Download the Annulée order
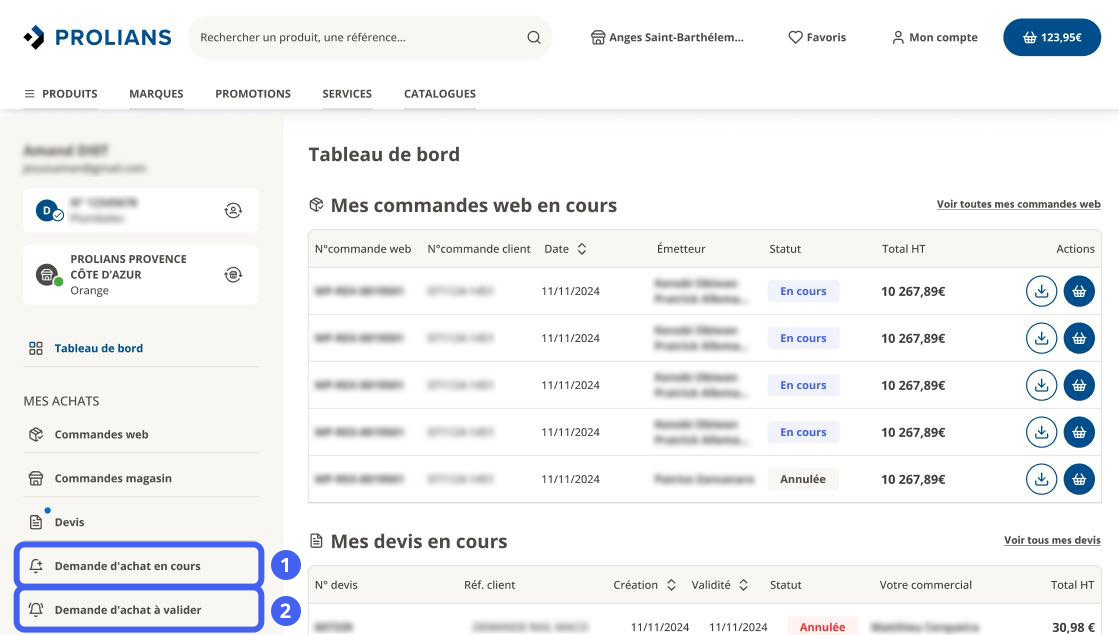This screenshot has height=635, width=1119. click(1041, 479)
